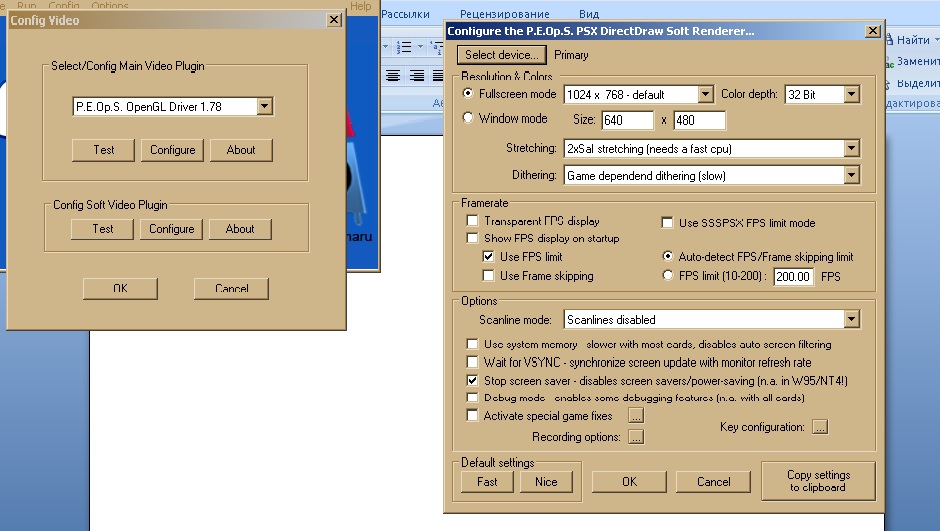Apply Fast default settings
Image resolution: width=940 pixels, height=531 pixels.
487,482
